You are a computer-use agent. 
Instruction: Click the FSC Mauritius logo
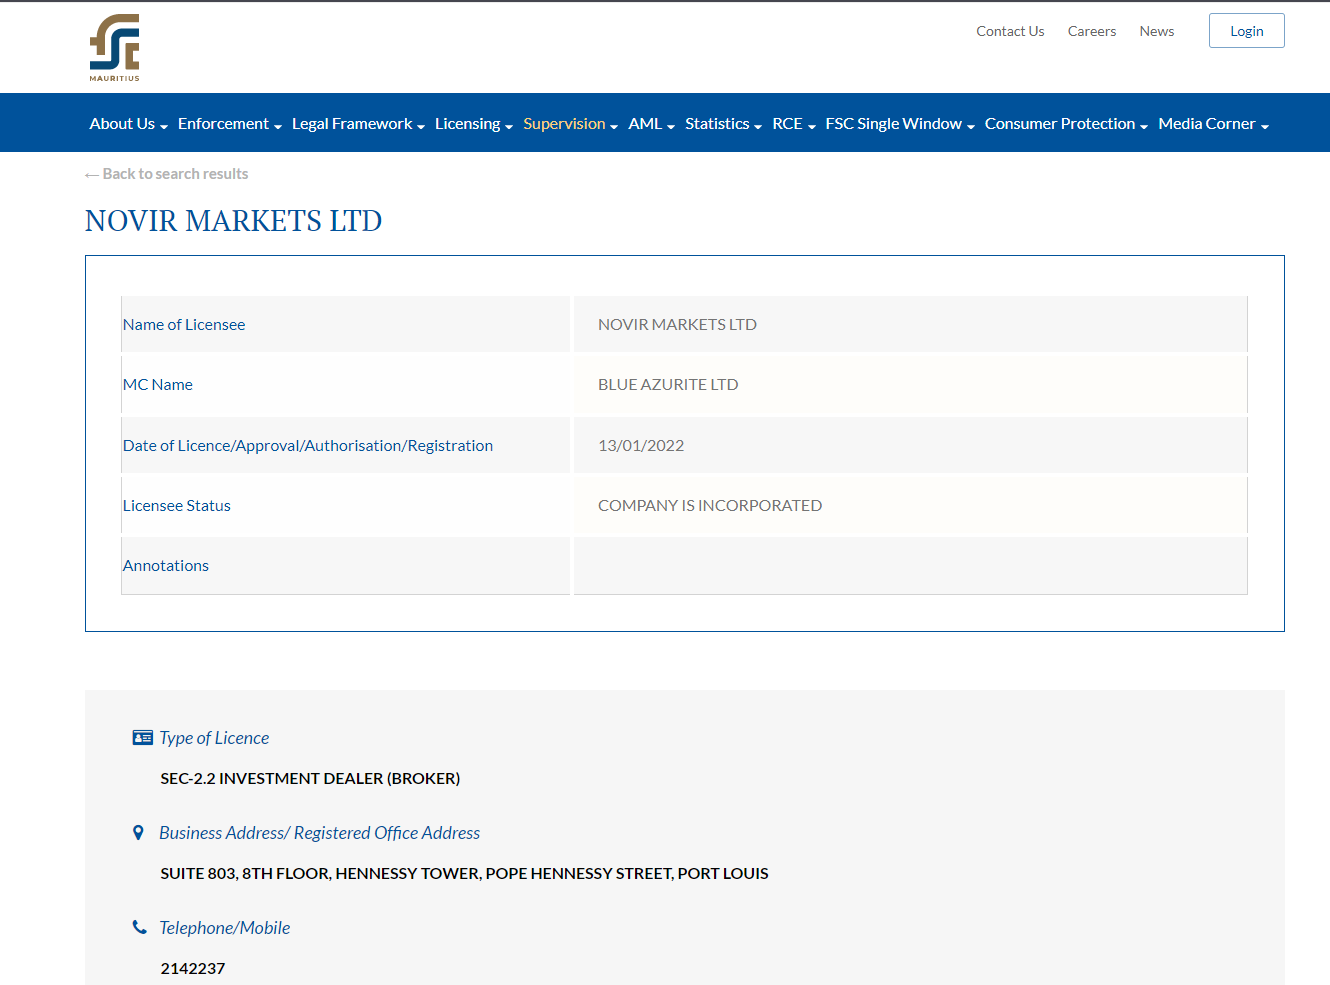click(115, 47)
